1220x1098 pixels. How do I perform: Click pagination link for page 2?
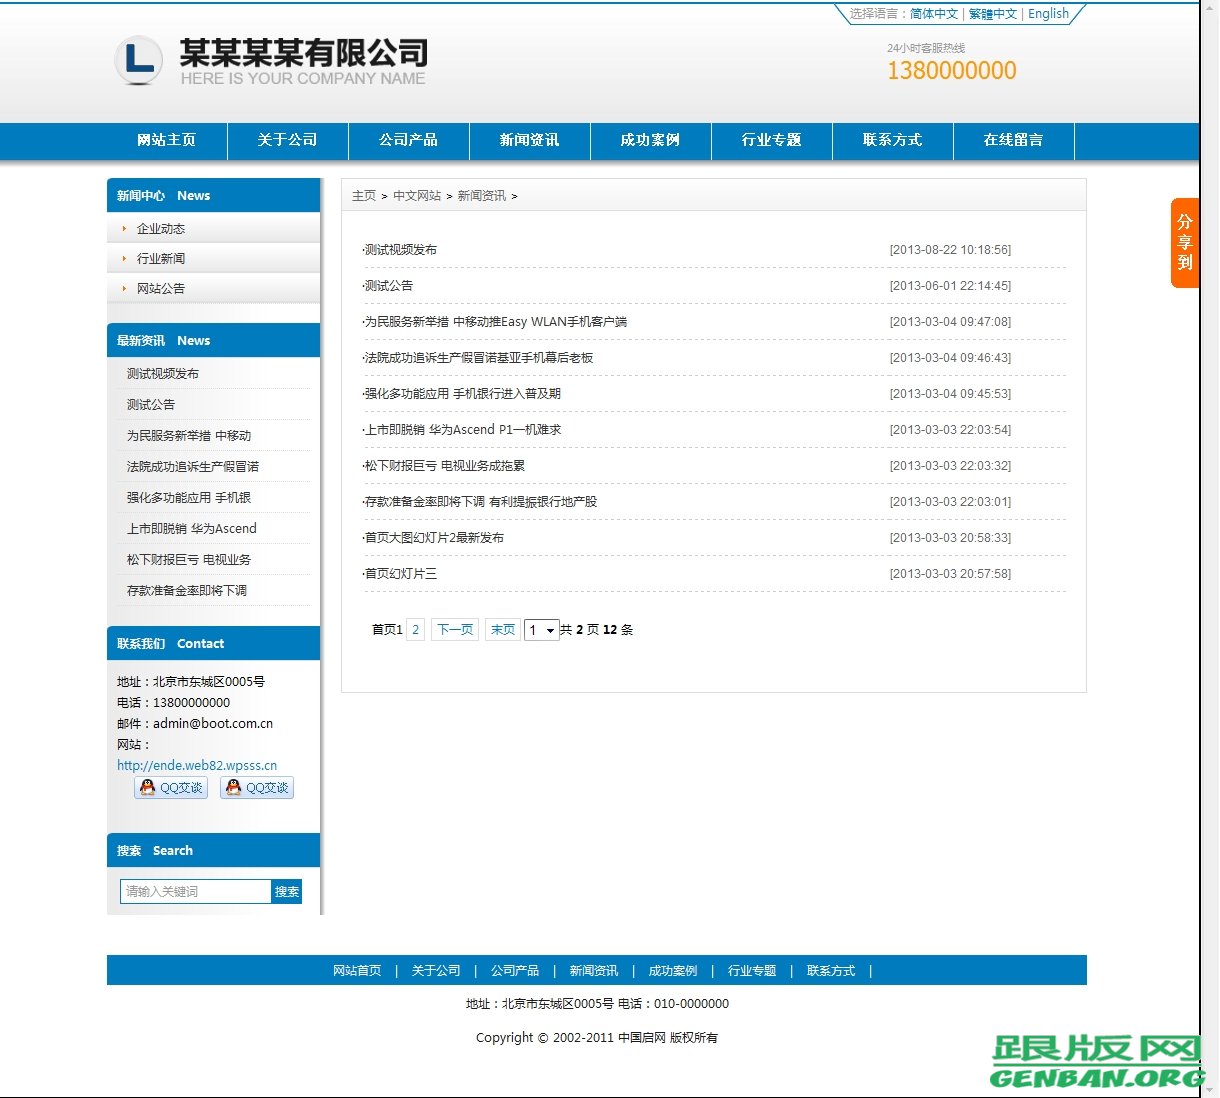point(415,630)
